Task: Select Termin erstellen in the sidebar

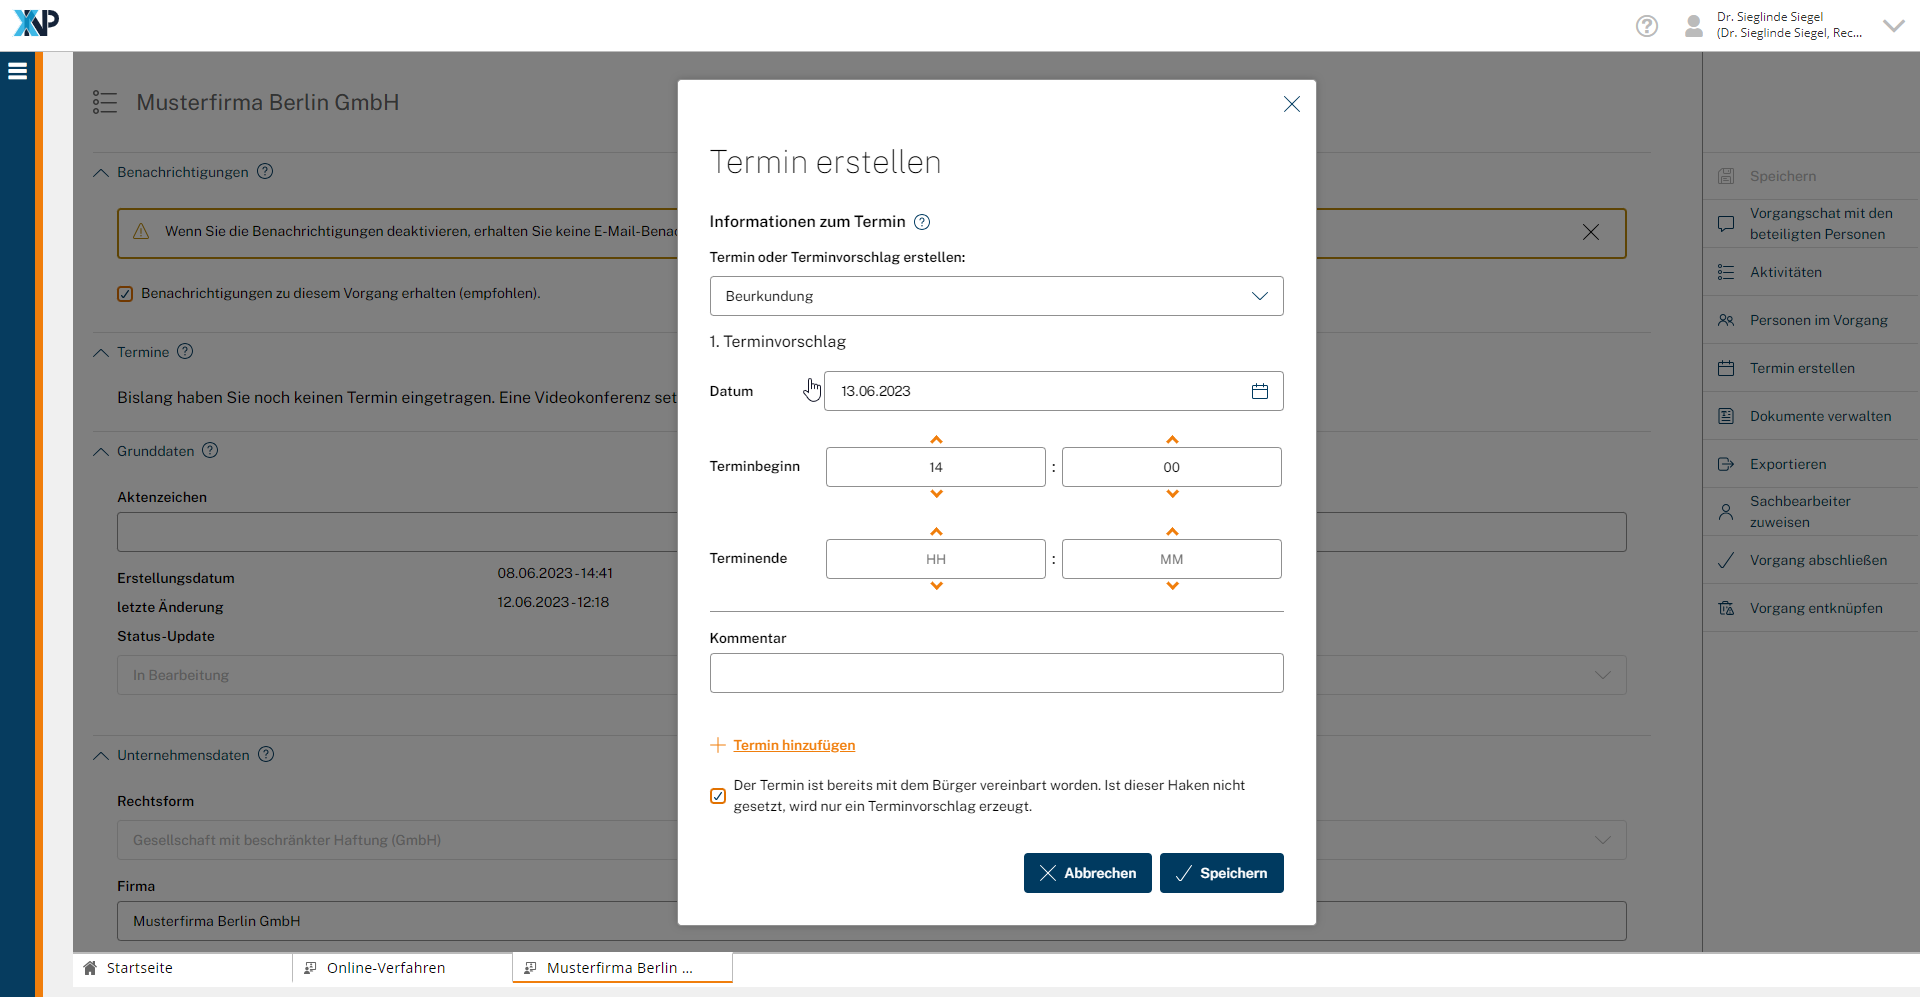Action: tap(1811, 368)
